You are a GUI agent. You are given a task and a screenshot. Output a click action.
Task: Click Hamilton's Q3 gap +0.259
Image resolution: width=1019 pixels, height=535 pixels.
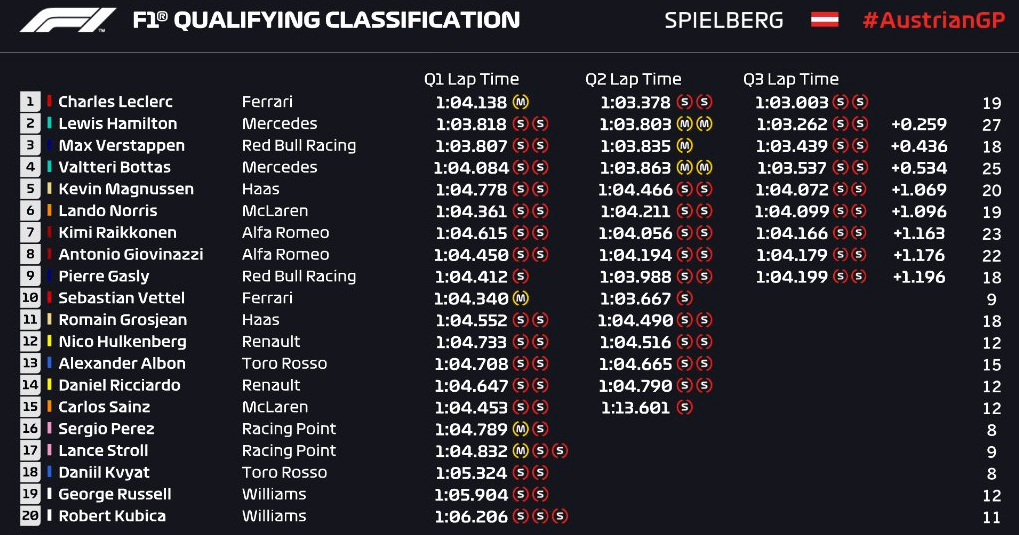pyautogui.click(x=919, y=124)
